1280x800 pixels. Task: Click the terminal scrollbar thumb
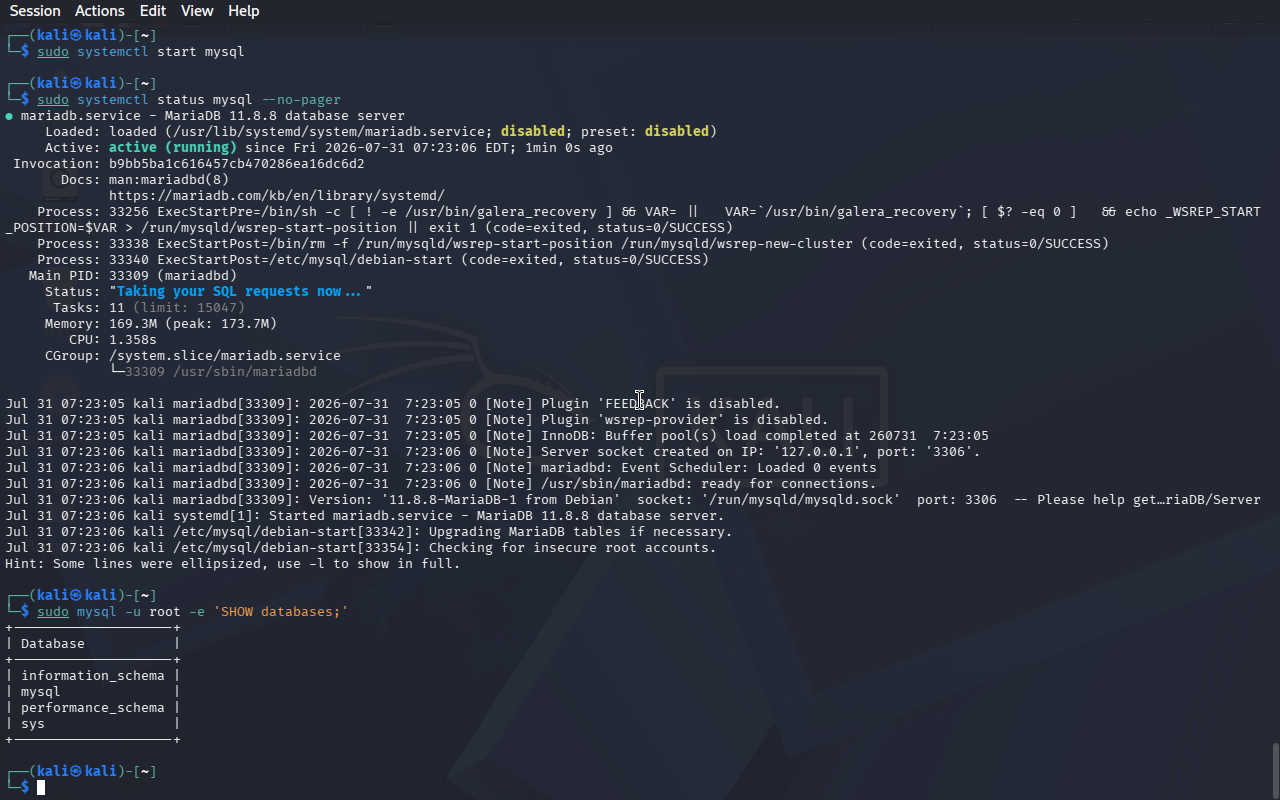click(x=1275, y=769)
